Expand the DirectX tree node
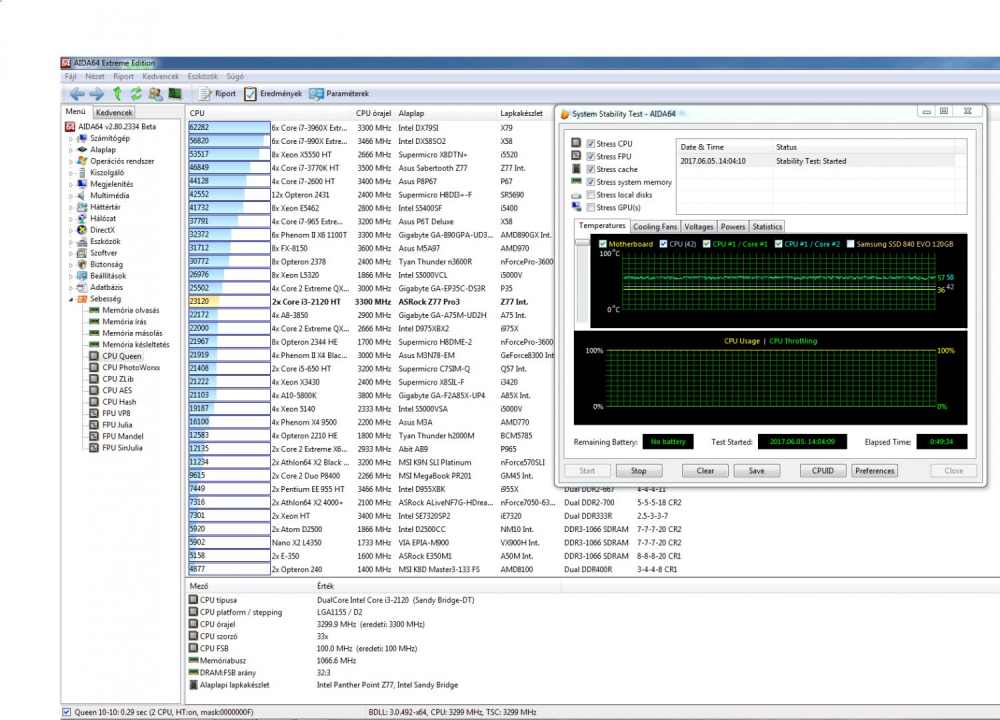The width and height of the screenshot is (1000, 720). [x=71, y=230]
